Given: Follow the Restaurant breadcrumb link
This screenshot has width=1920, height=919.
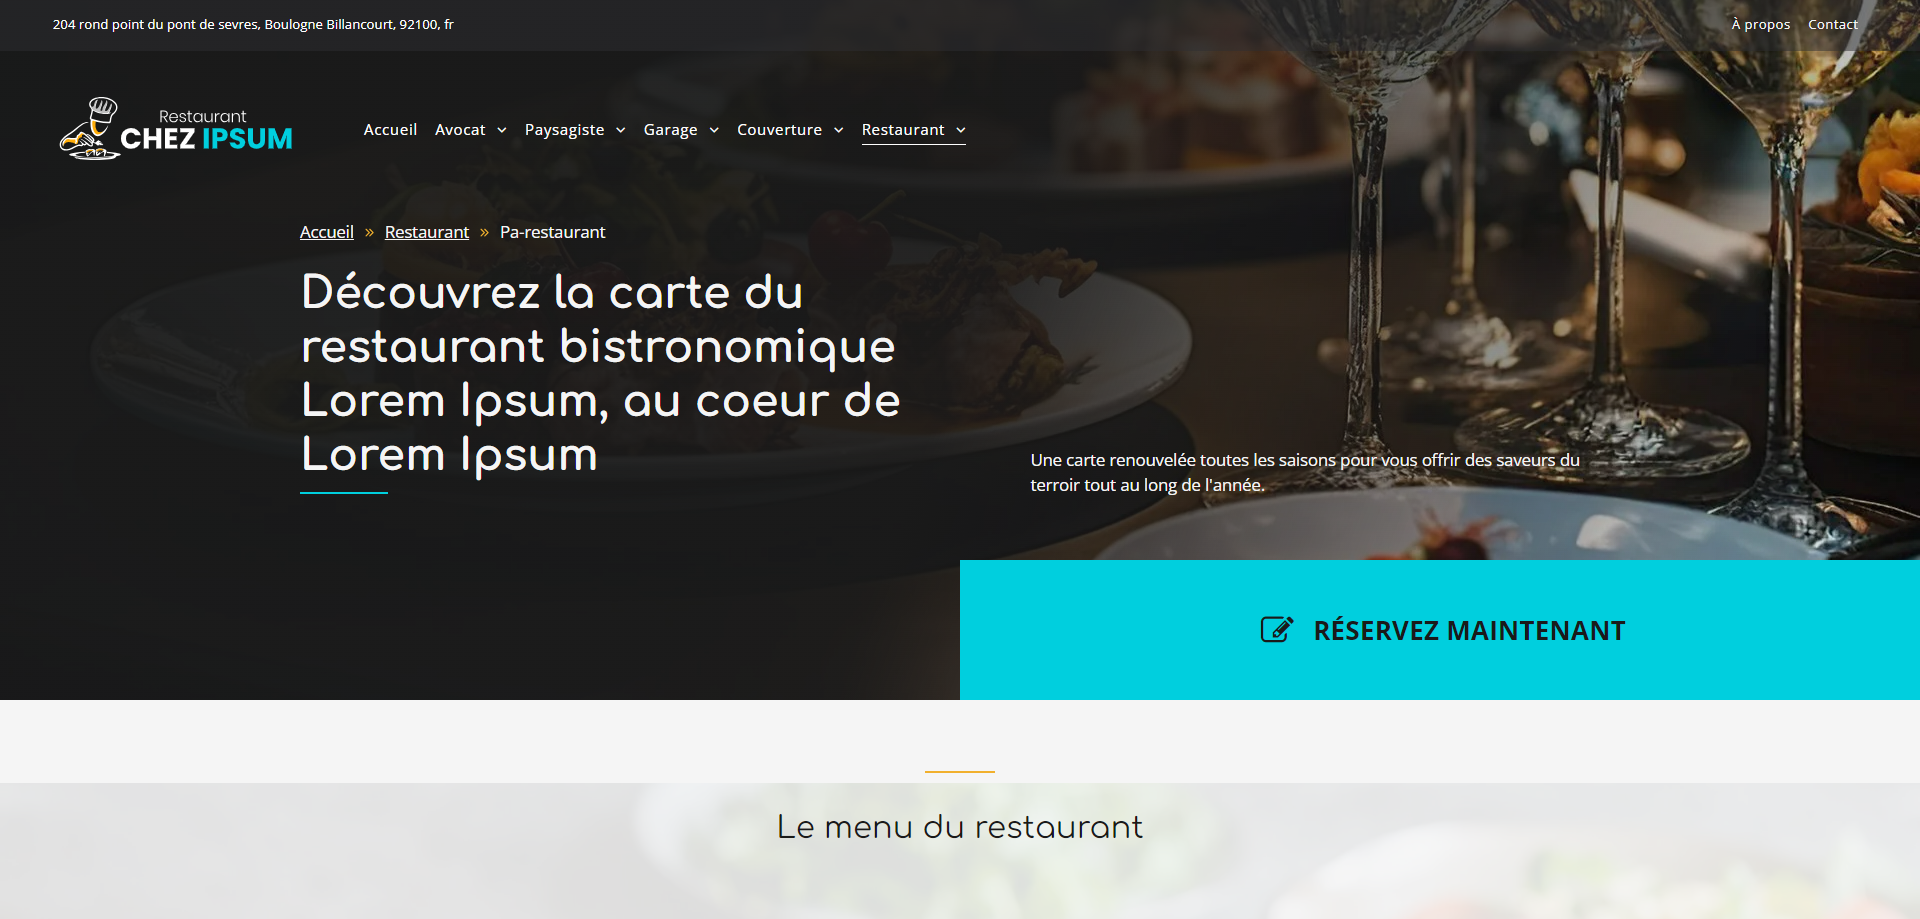Looking at the screenshot, I should click(427, 232).
